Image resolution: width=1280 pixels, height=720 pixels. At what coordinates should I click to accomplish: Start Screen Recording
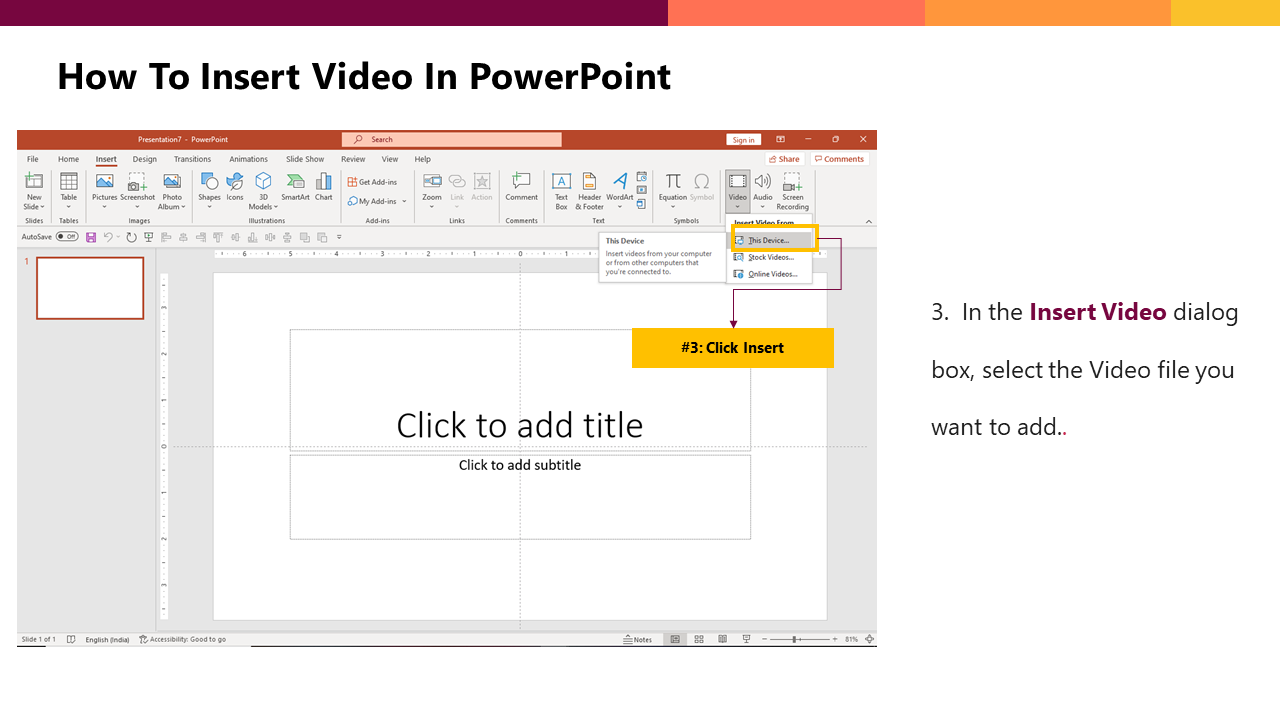tap(792, 189)
